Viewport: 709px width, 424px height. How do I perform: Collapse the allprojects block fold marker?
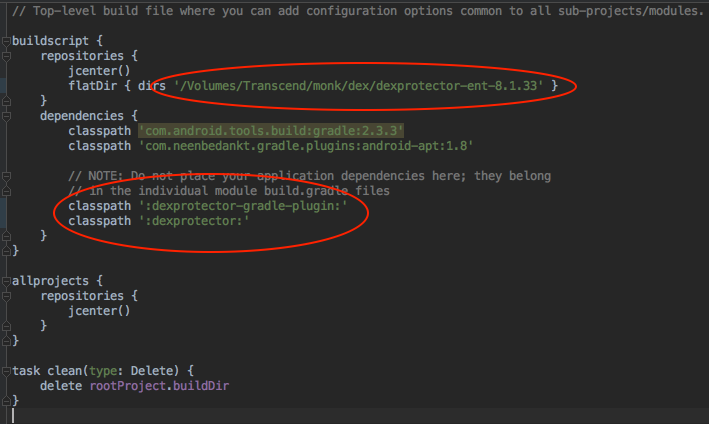click(5, 281)
